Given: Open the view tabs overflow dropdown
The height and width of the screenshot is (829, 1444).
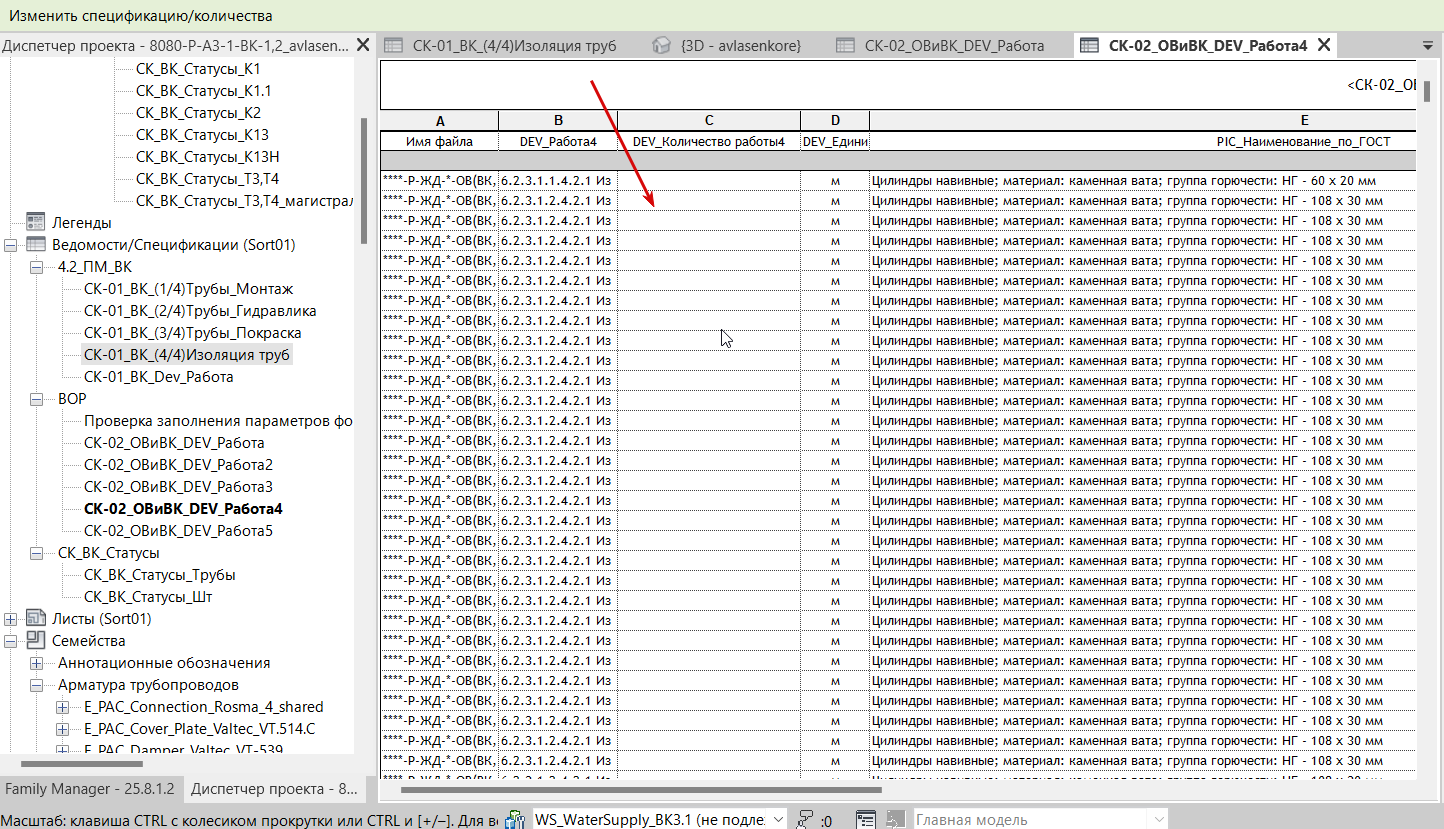Looking at the screenshot, I should [x=1427, y=46].
